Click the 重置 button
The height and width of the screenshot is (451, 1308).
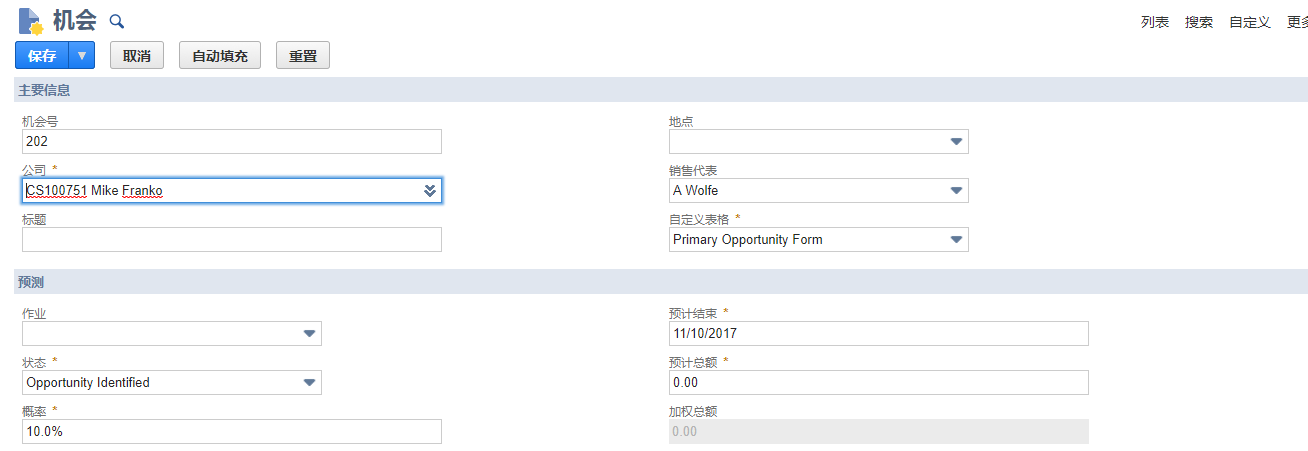coord(303,56)
